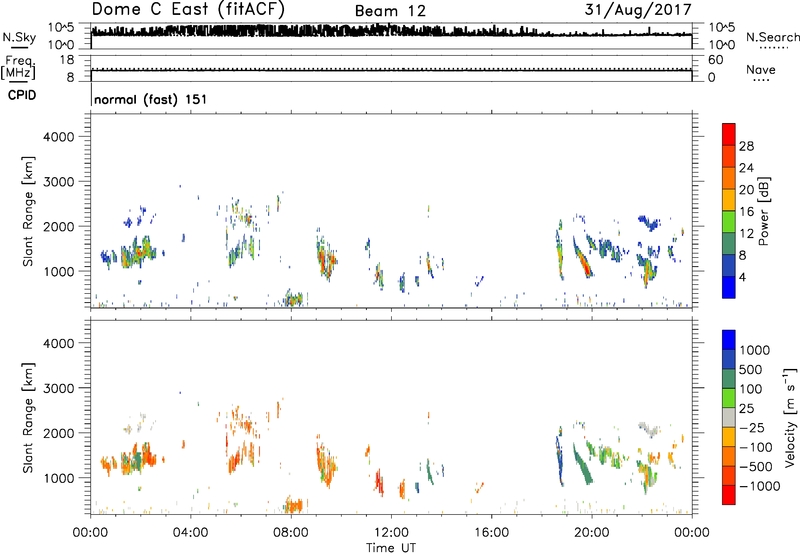Click the 'Velocity [m s⁻¹]' colorbar title
Image resolution: width=800 pixels, height=554 pixels.
(x=790, y=417)
